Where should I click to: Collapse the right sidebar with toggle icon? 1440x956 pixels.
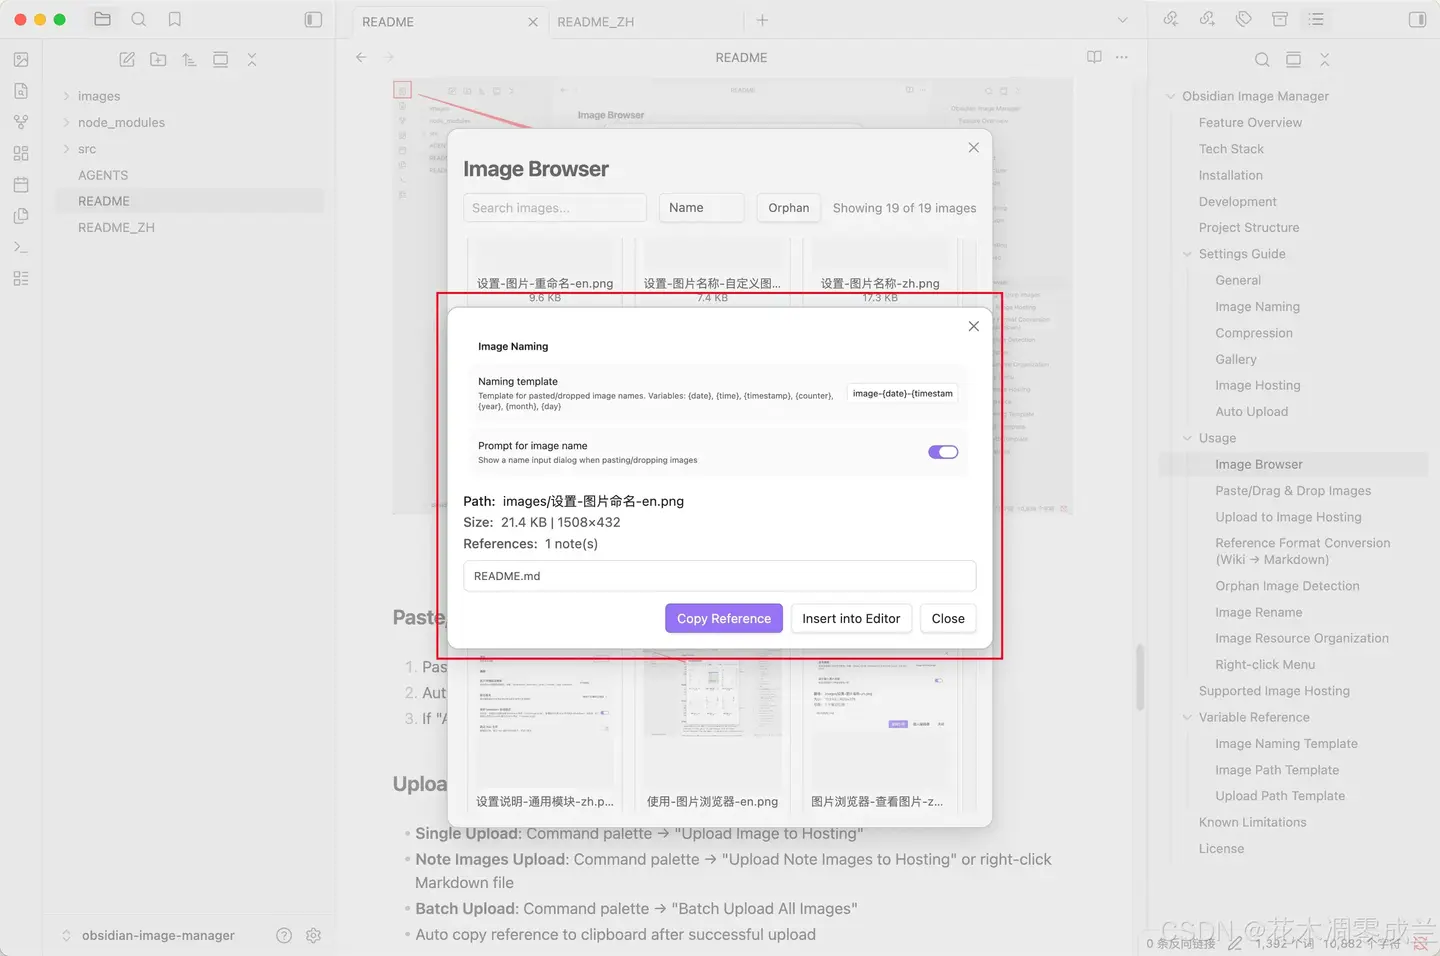tap(1417, 19)
